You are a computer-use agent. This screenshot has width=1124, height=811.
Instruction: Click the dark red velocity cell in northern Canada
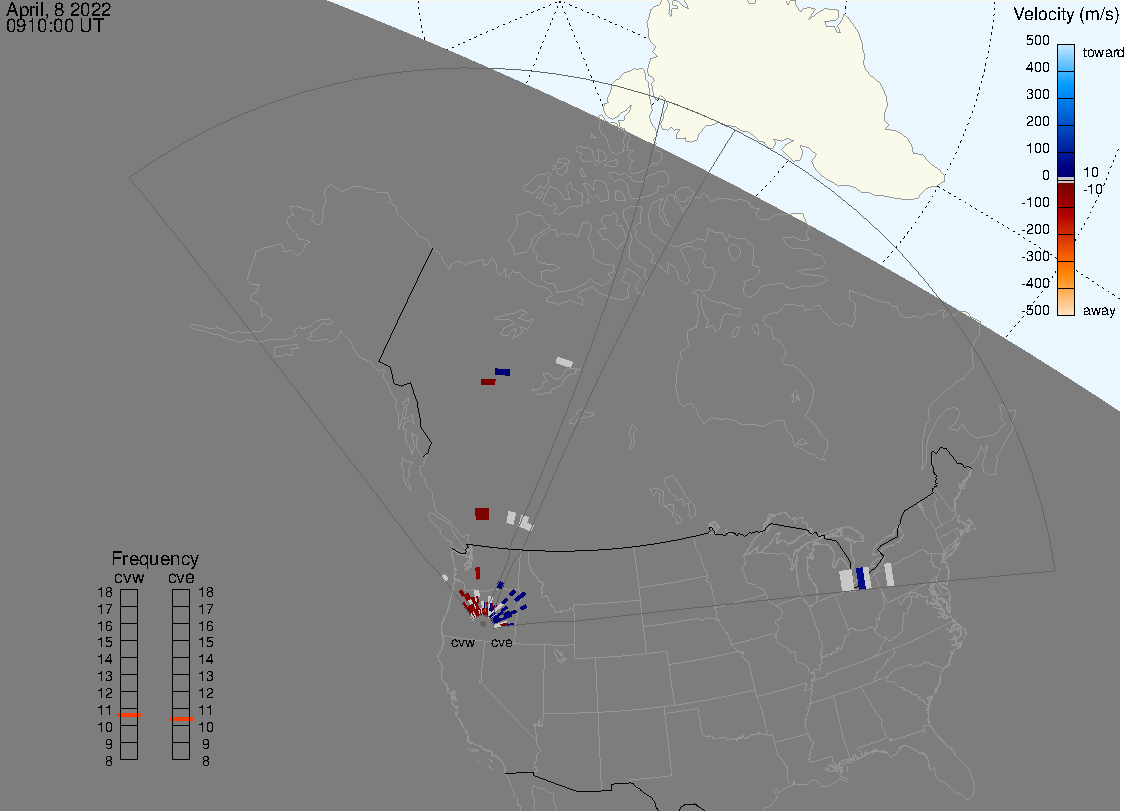click(488, 381)
